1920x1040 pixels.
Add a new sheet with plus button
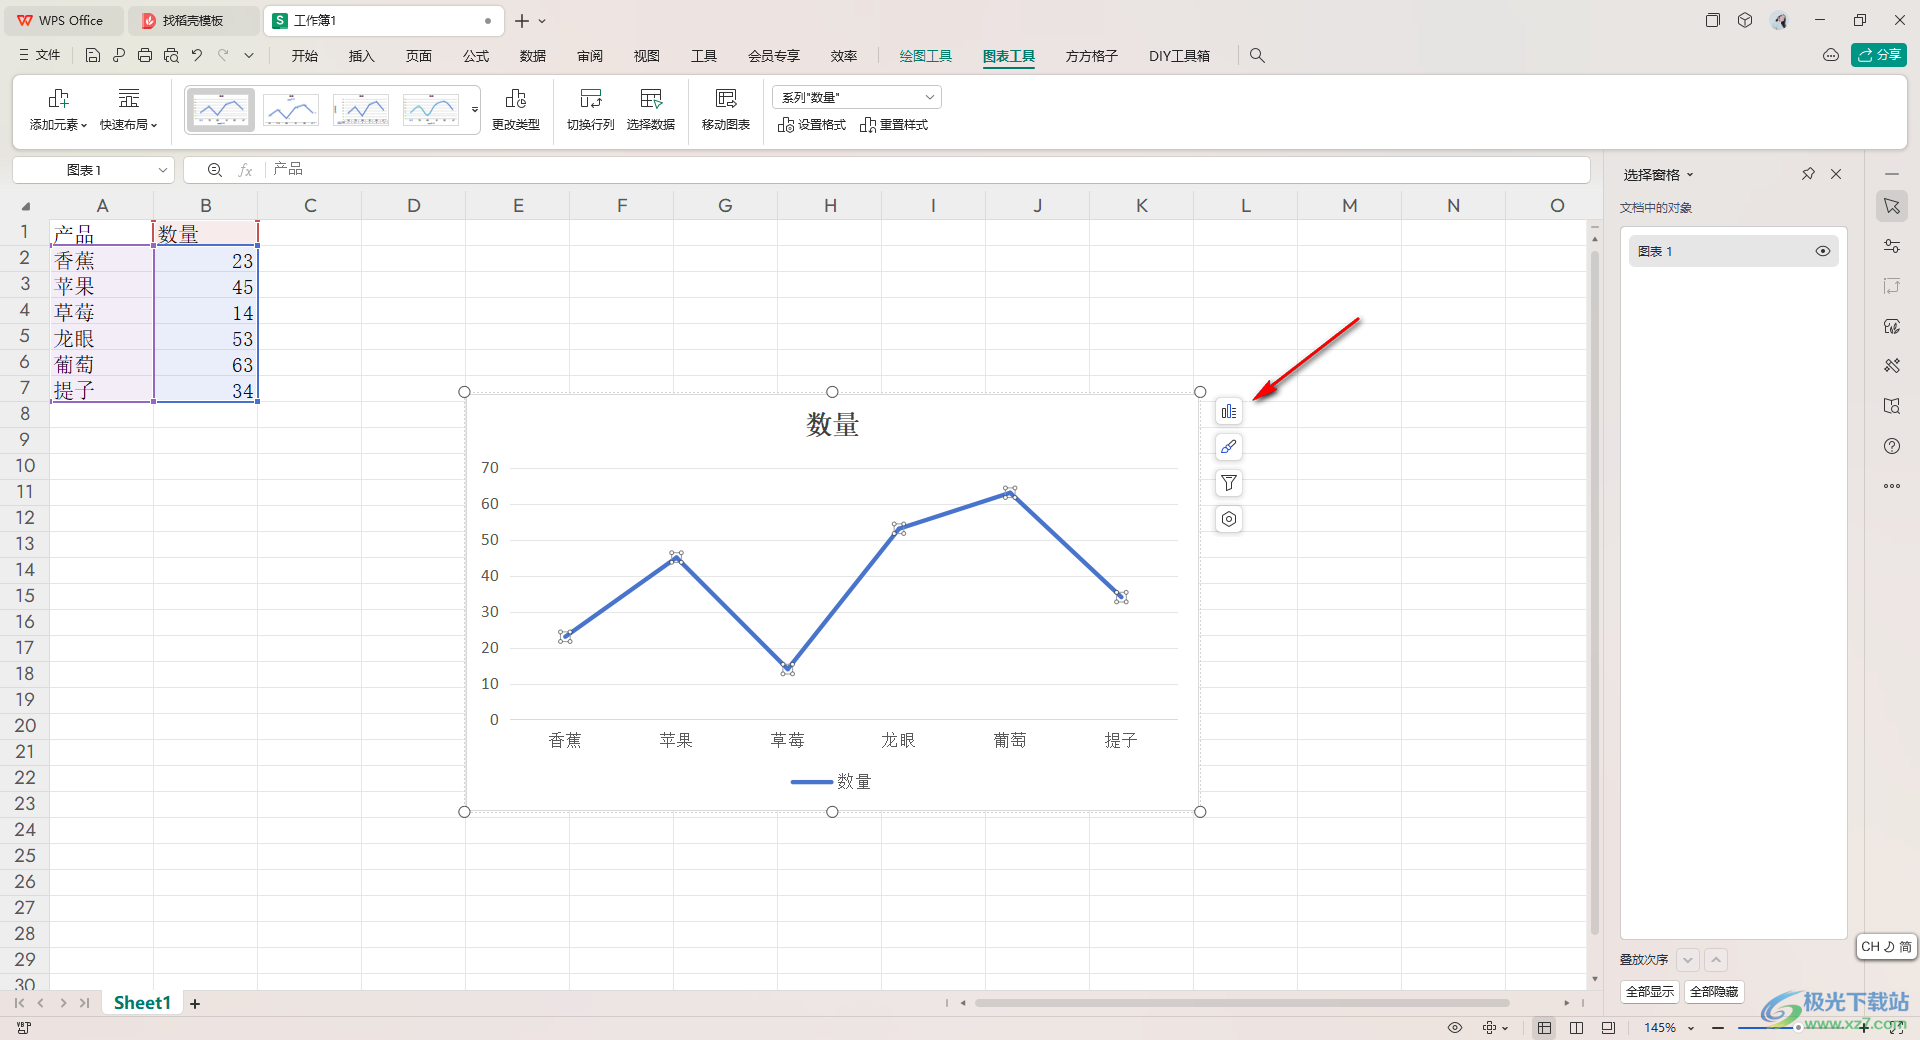pos(195,1004)
